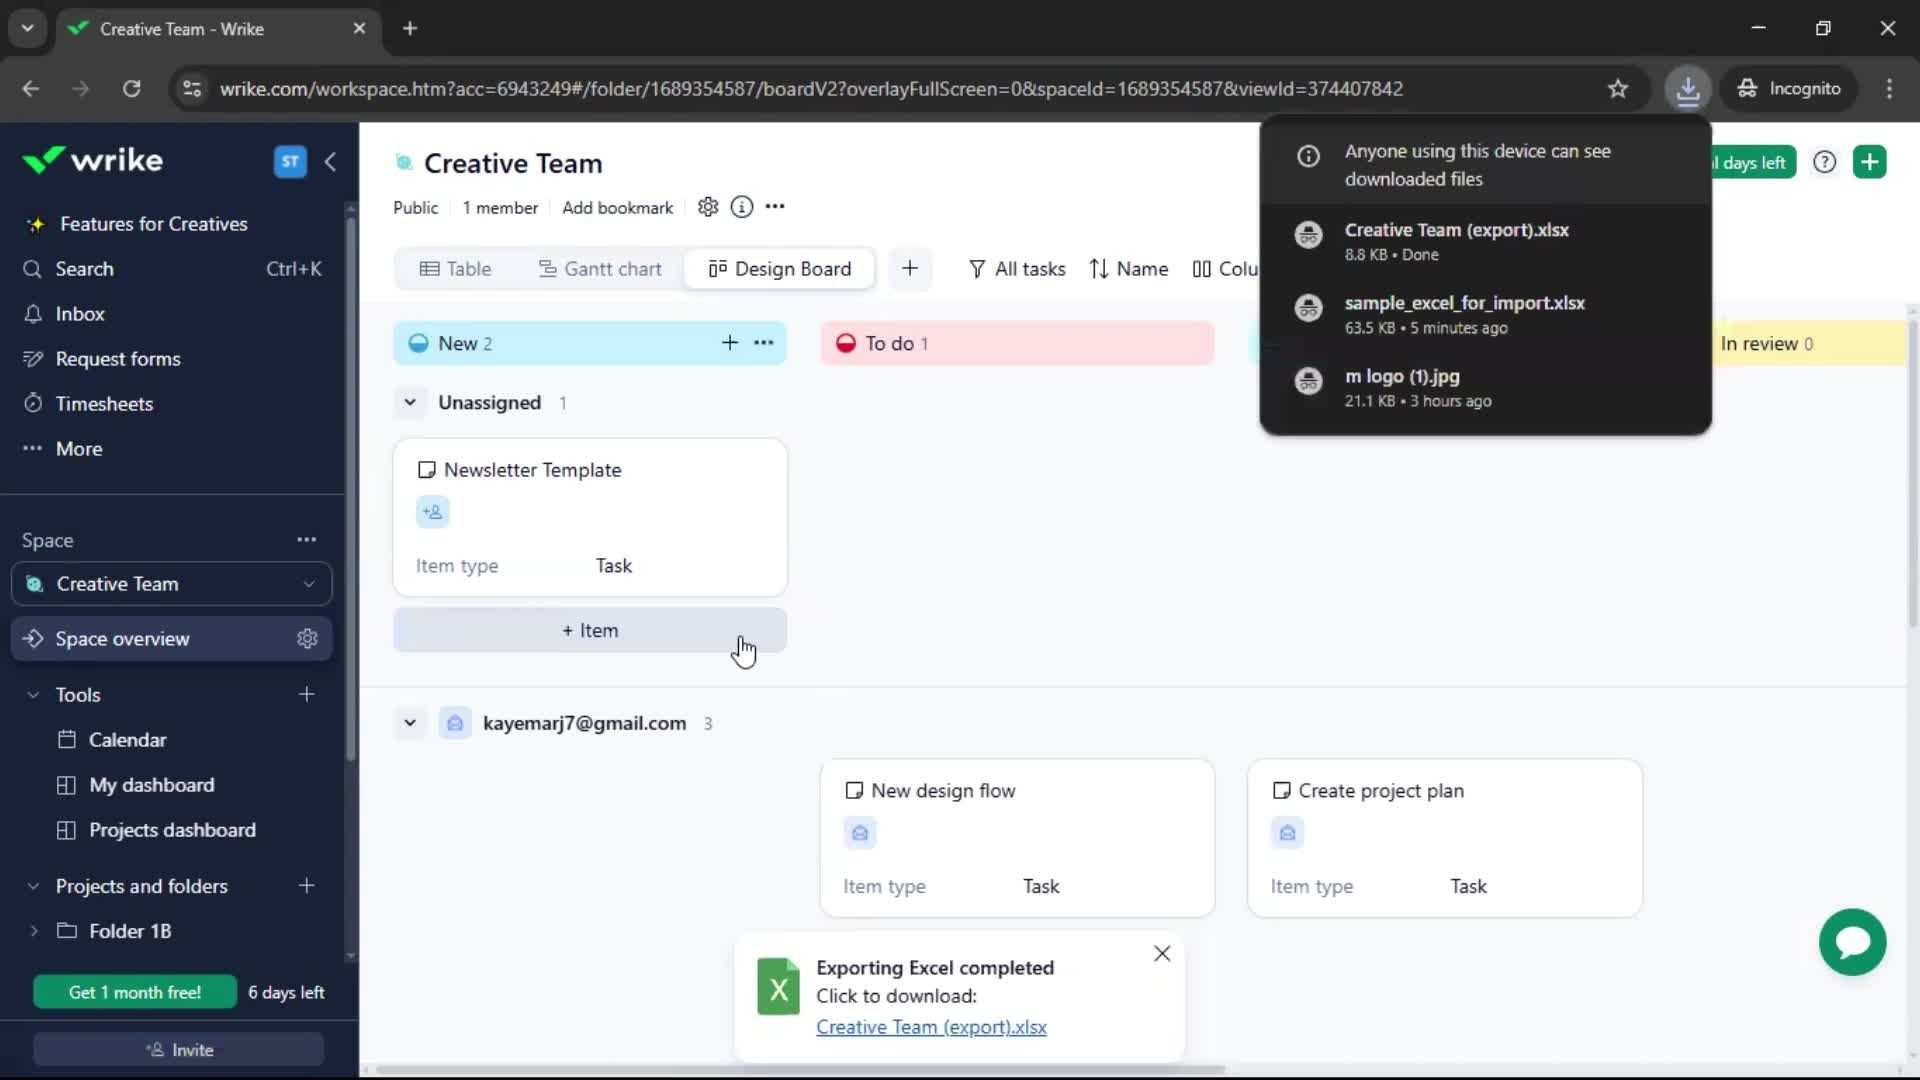Collapse Projects and folders section

(x=33, y=886)
